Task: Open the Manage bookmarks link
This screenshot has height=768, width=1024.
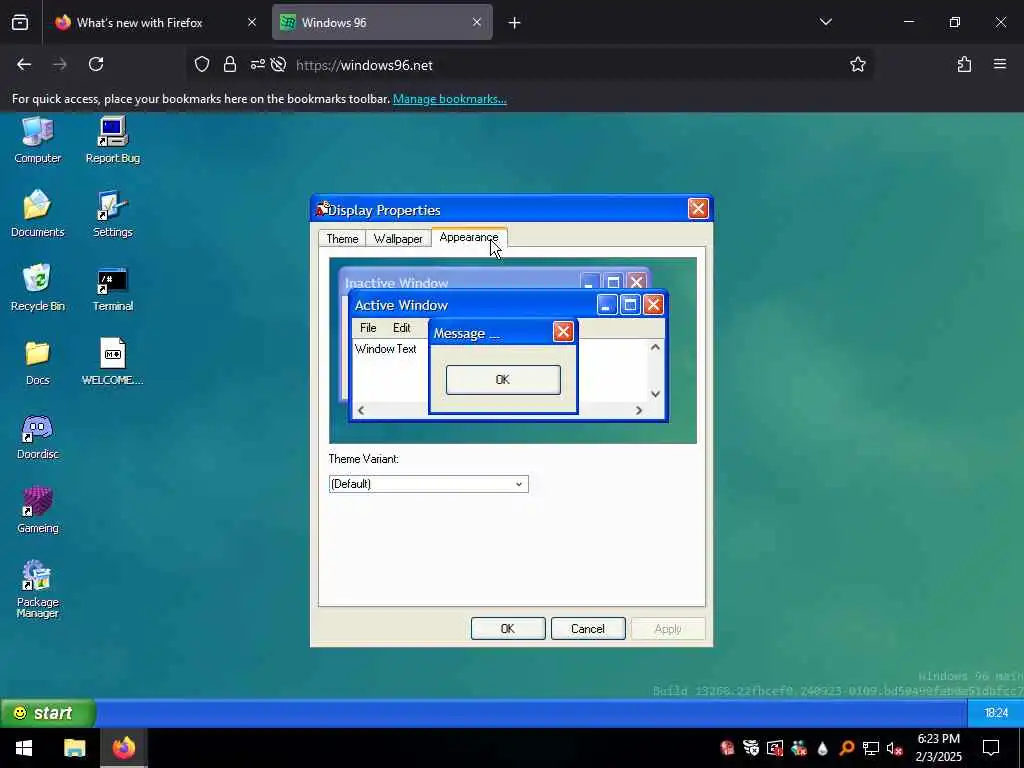Action: 449,99
